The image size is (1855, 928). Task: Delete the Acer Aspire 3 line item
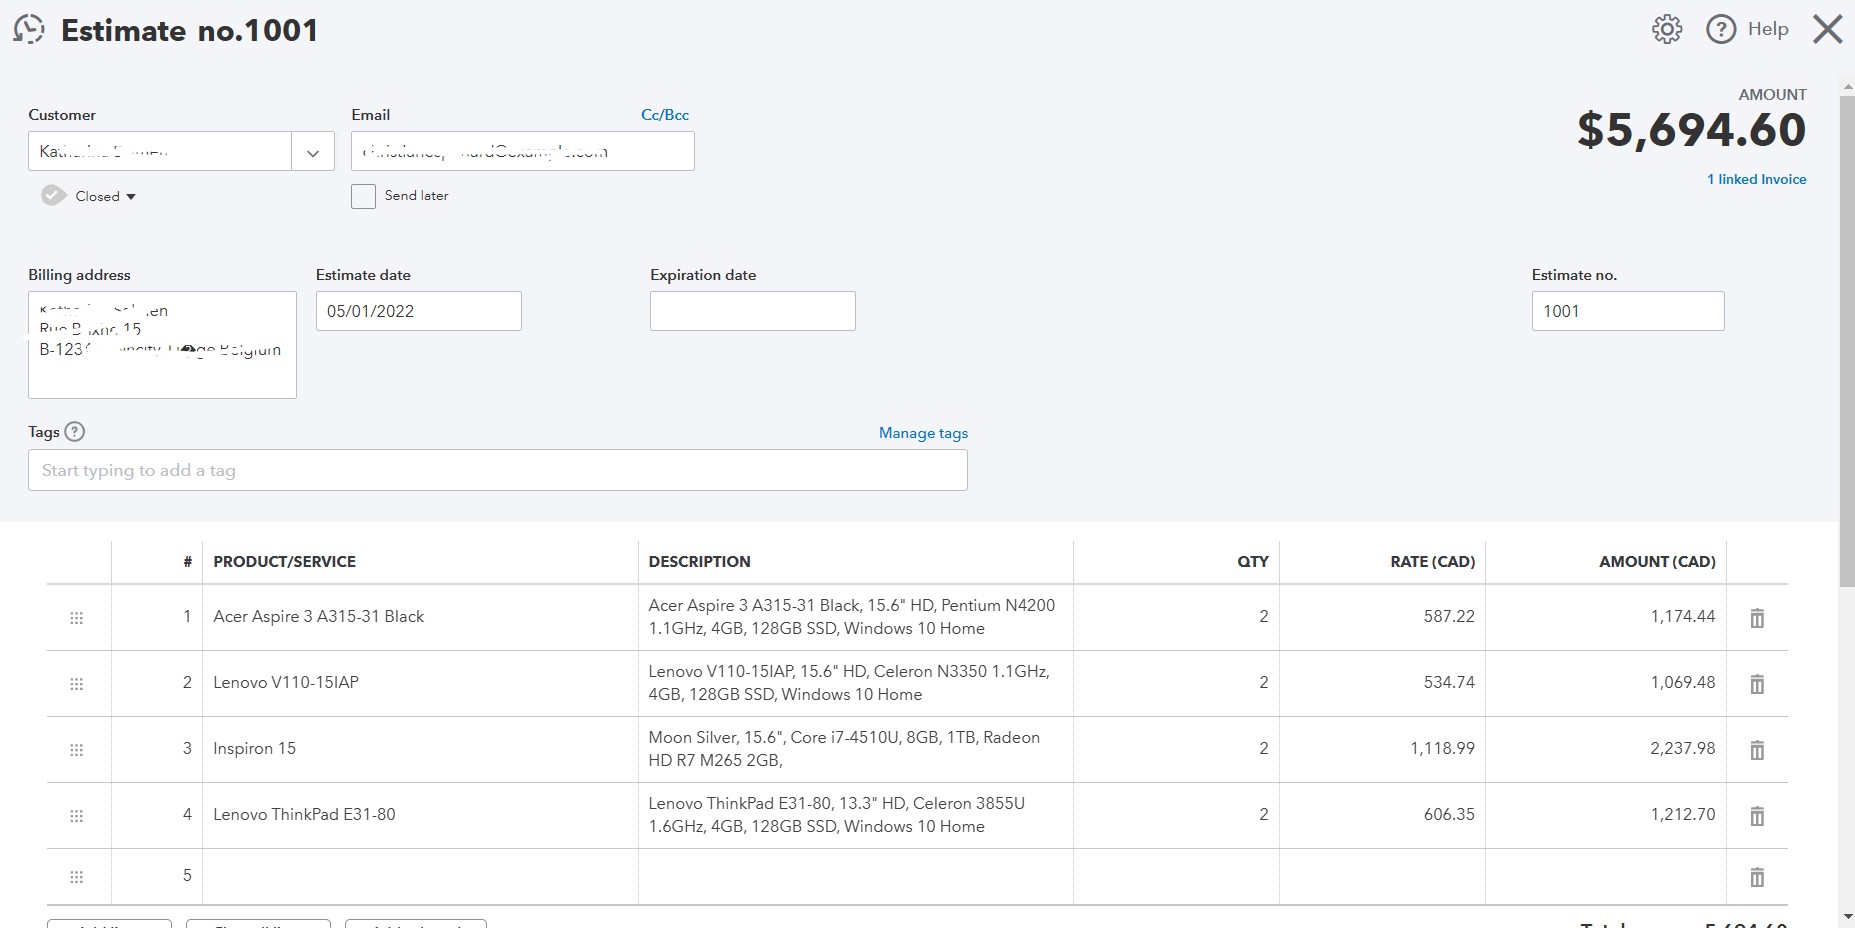1757,618
